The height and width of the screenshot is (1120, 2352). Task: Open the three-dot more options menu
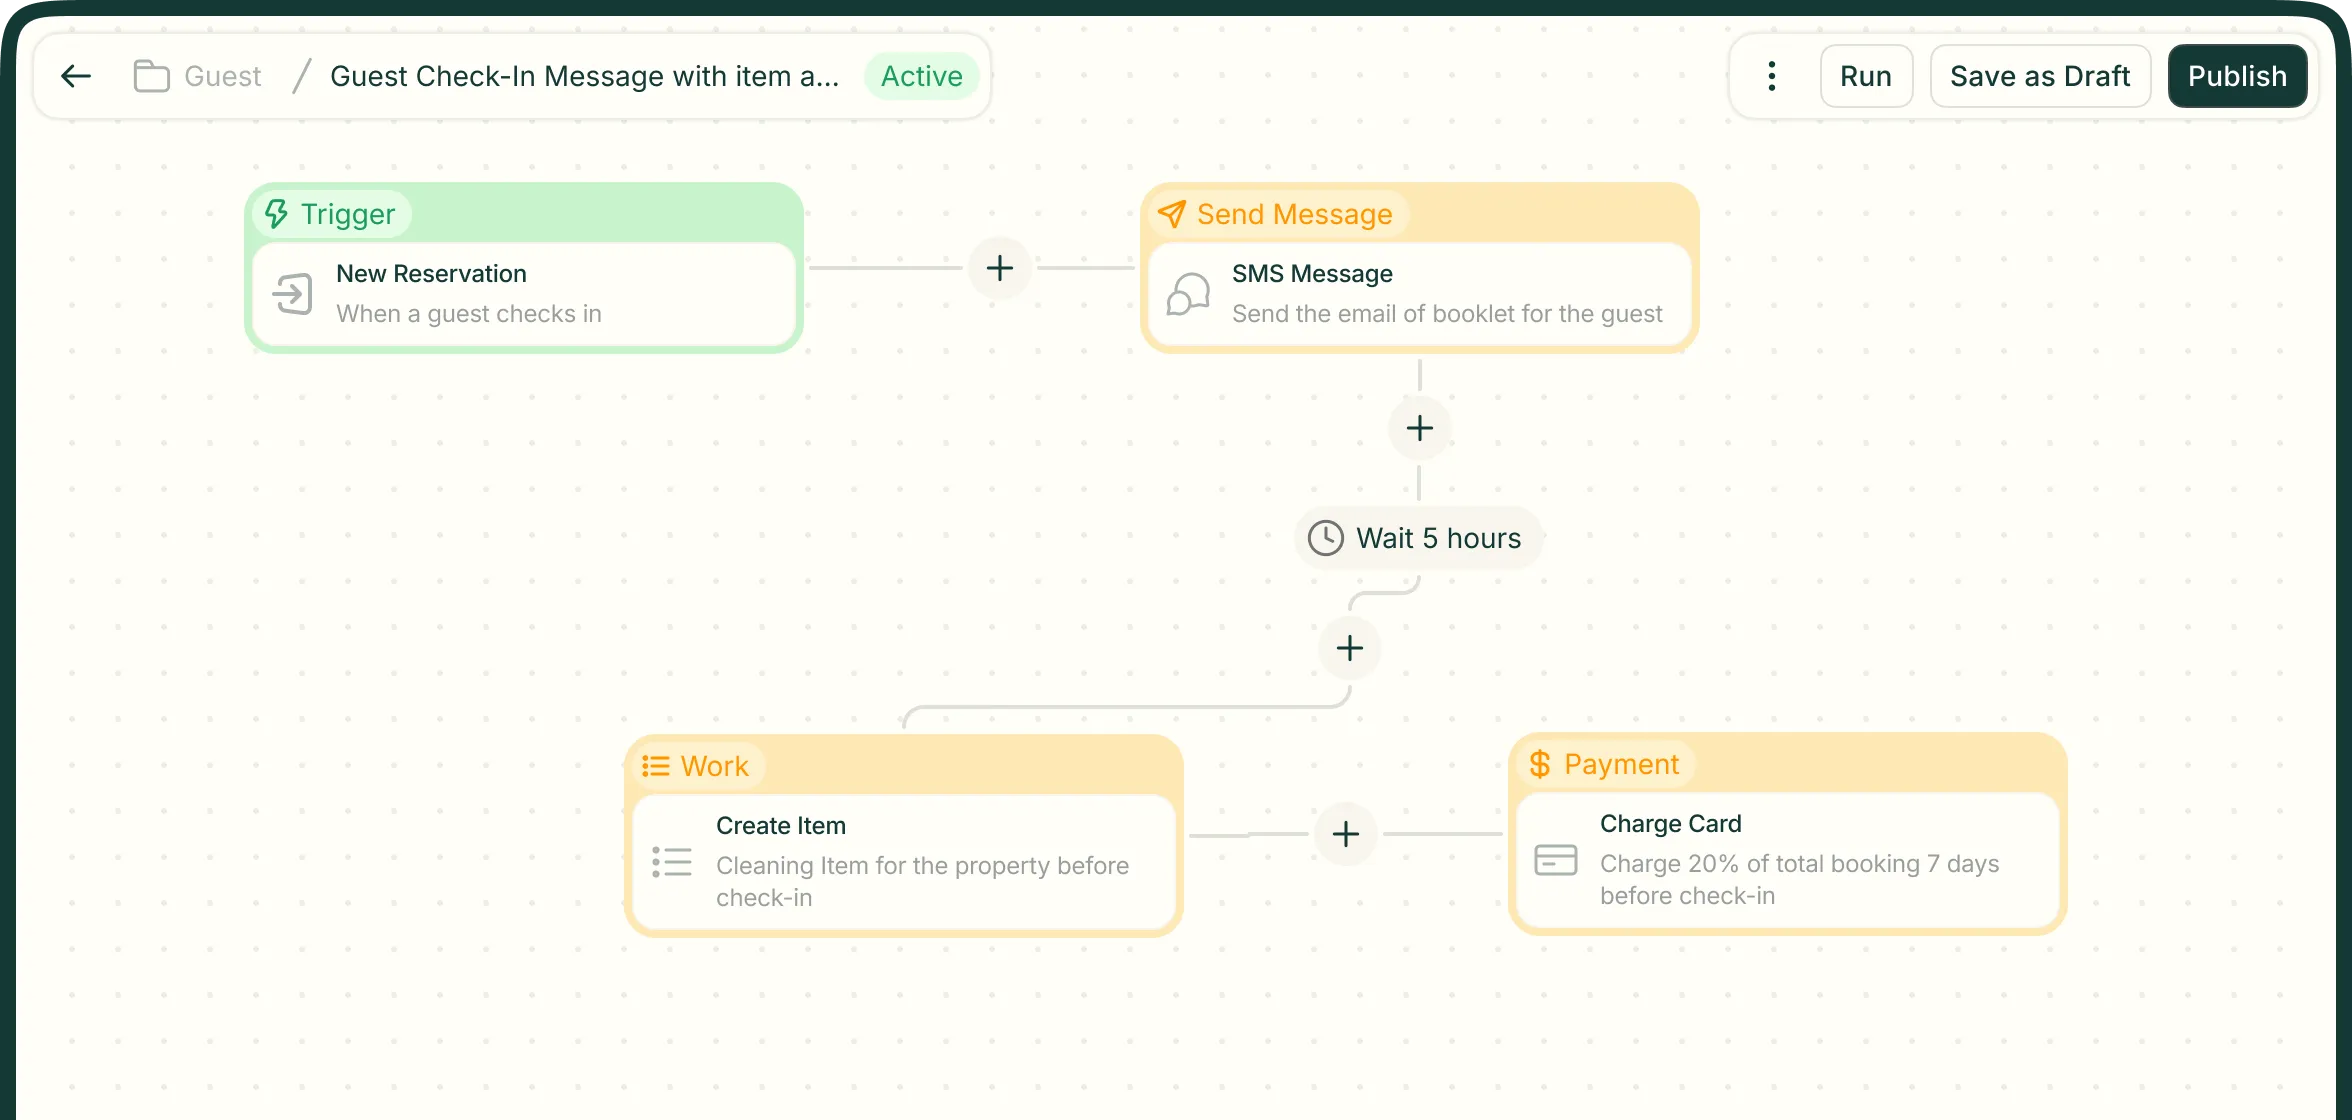(1771, 76)
